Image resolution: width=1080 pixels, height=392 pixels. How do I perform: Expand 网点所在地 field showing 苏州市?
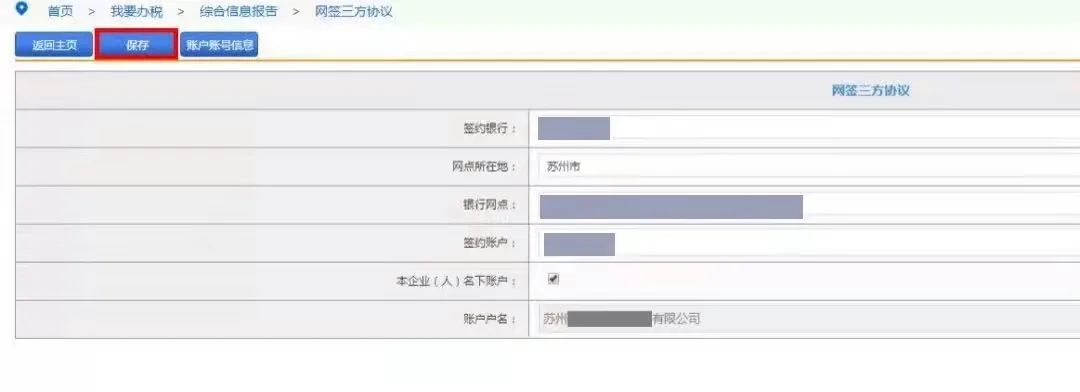[807, 167]
